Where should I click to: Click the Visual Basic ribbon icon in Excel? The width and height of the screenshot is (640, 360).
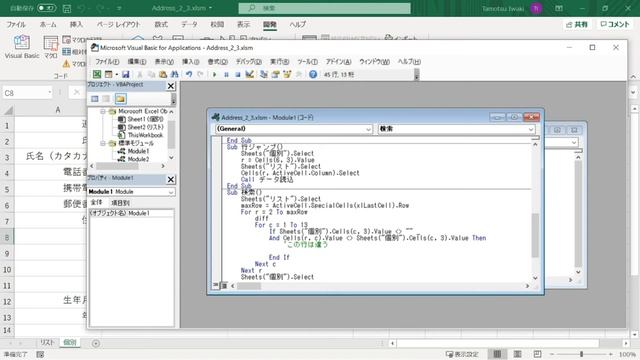[22, 47]
